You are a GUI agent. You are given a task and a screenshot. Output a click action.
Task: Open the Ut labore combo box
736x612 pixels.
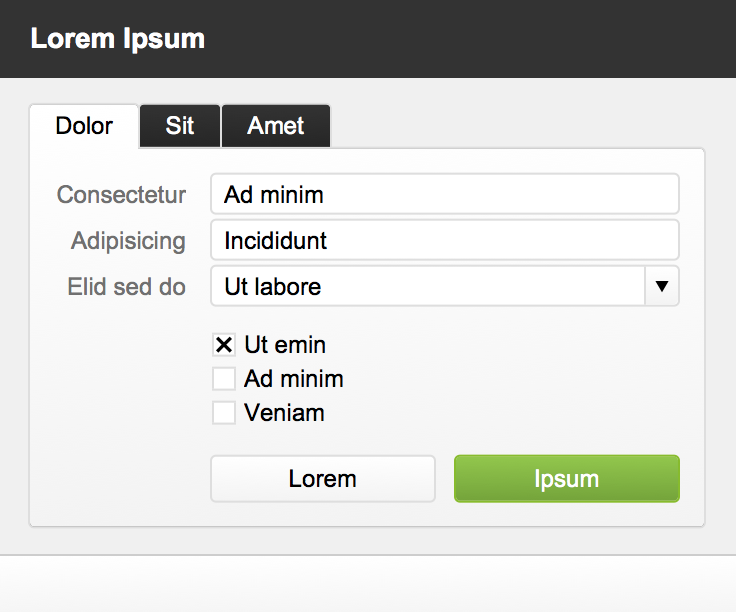click(x=445, y=286)
